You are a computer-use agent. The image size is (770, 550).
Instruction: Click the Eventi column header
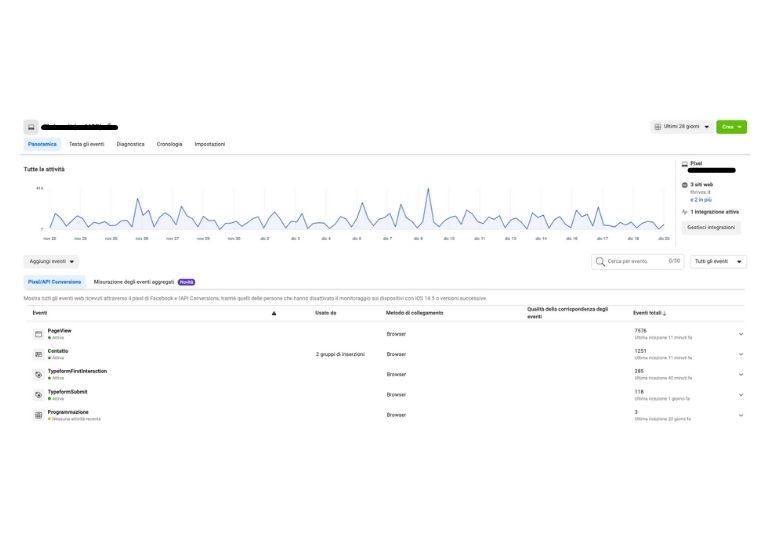[x=40, y=313]
